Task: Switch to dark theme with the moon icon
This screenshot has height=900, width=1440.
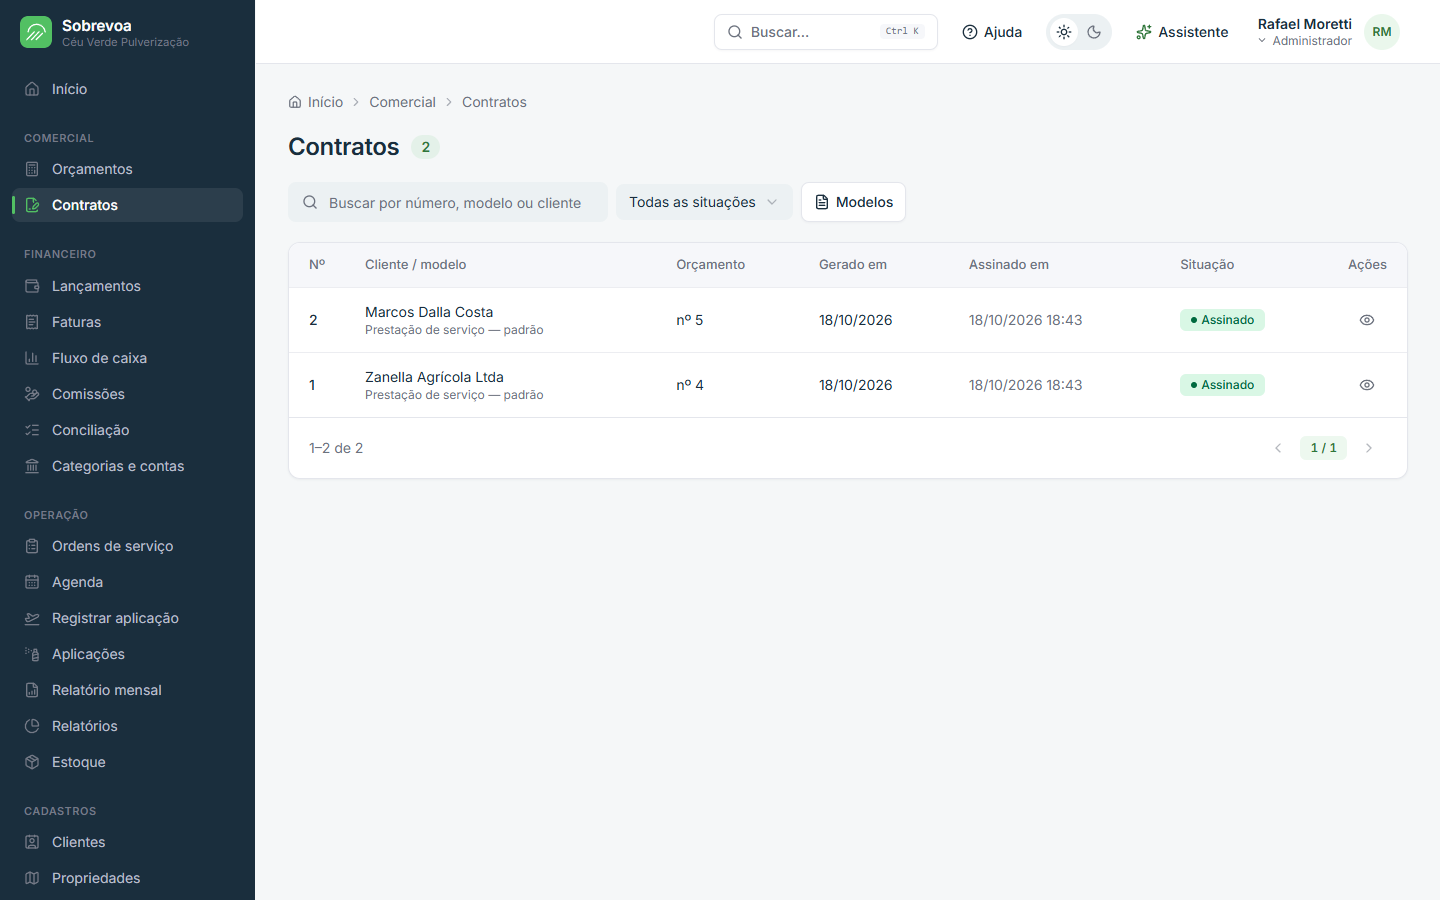Action: click(1094, 32)
